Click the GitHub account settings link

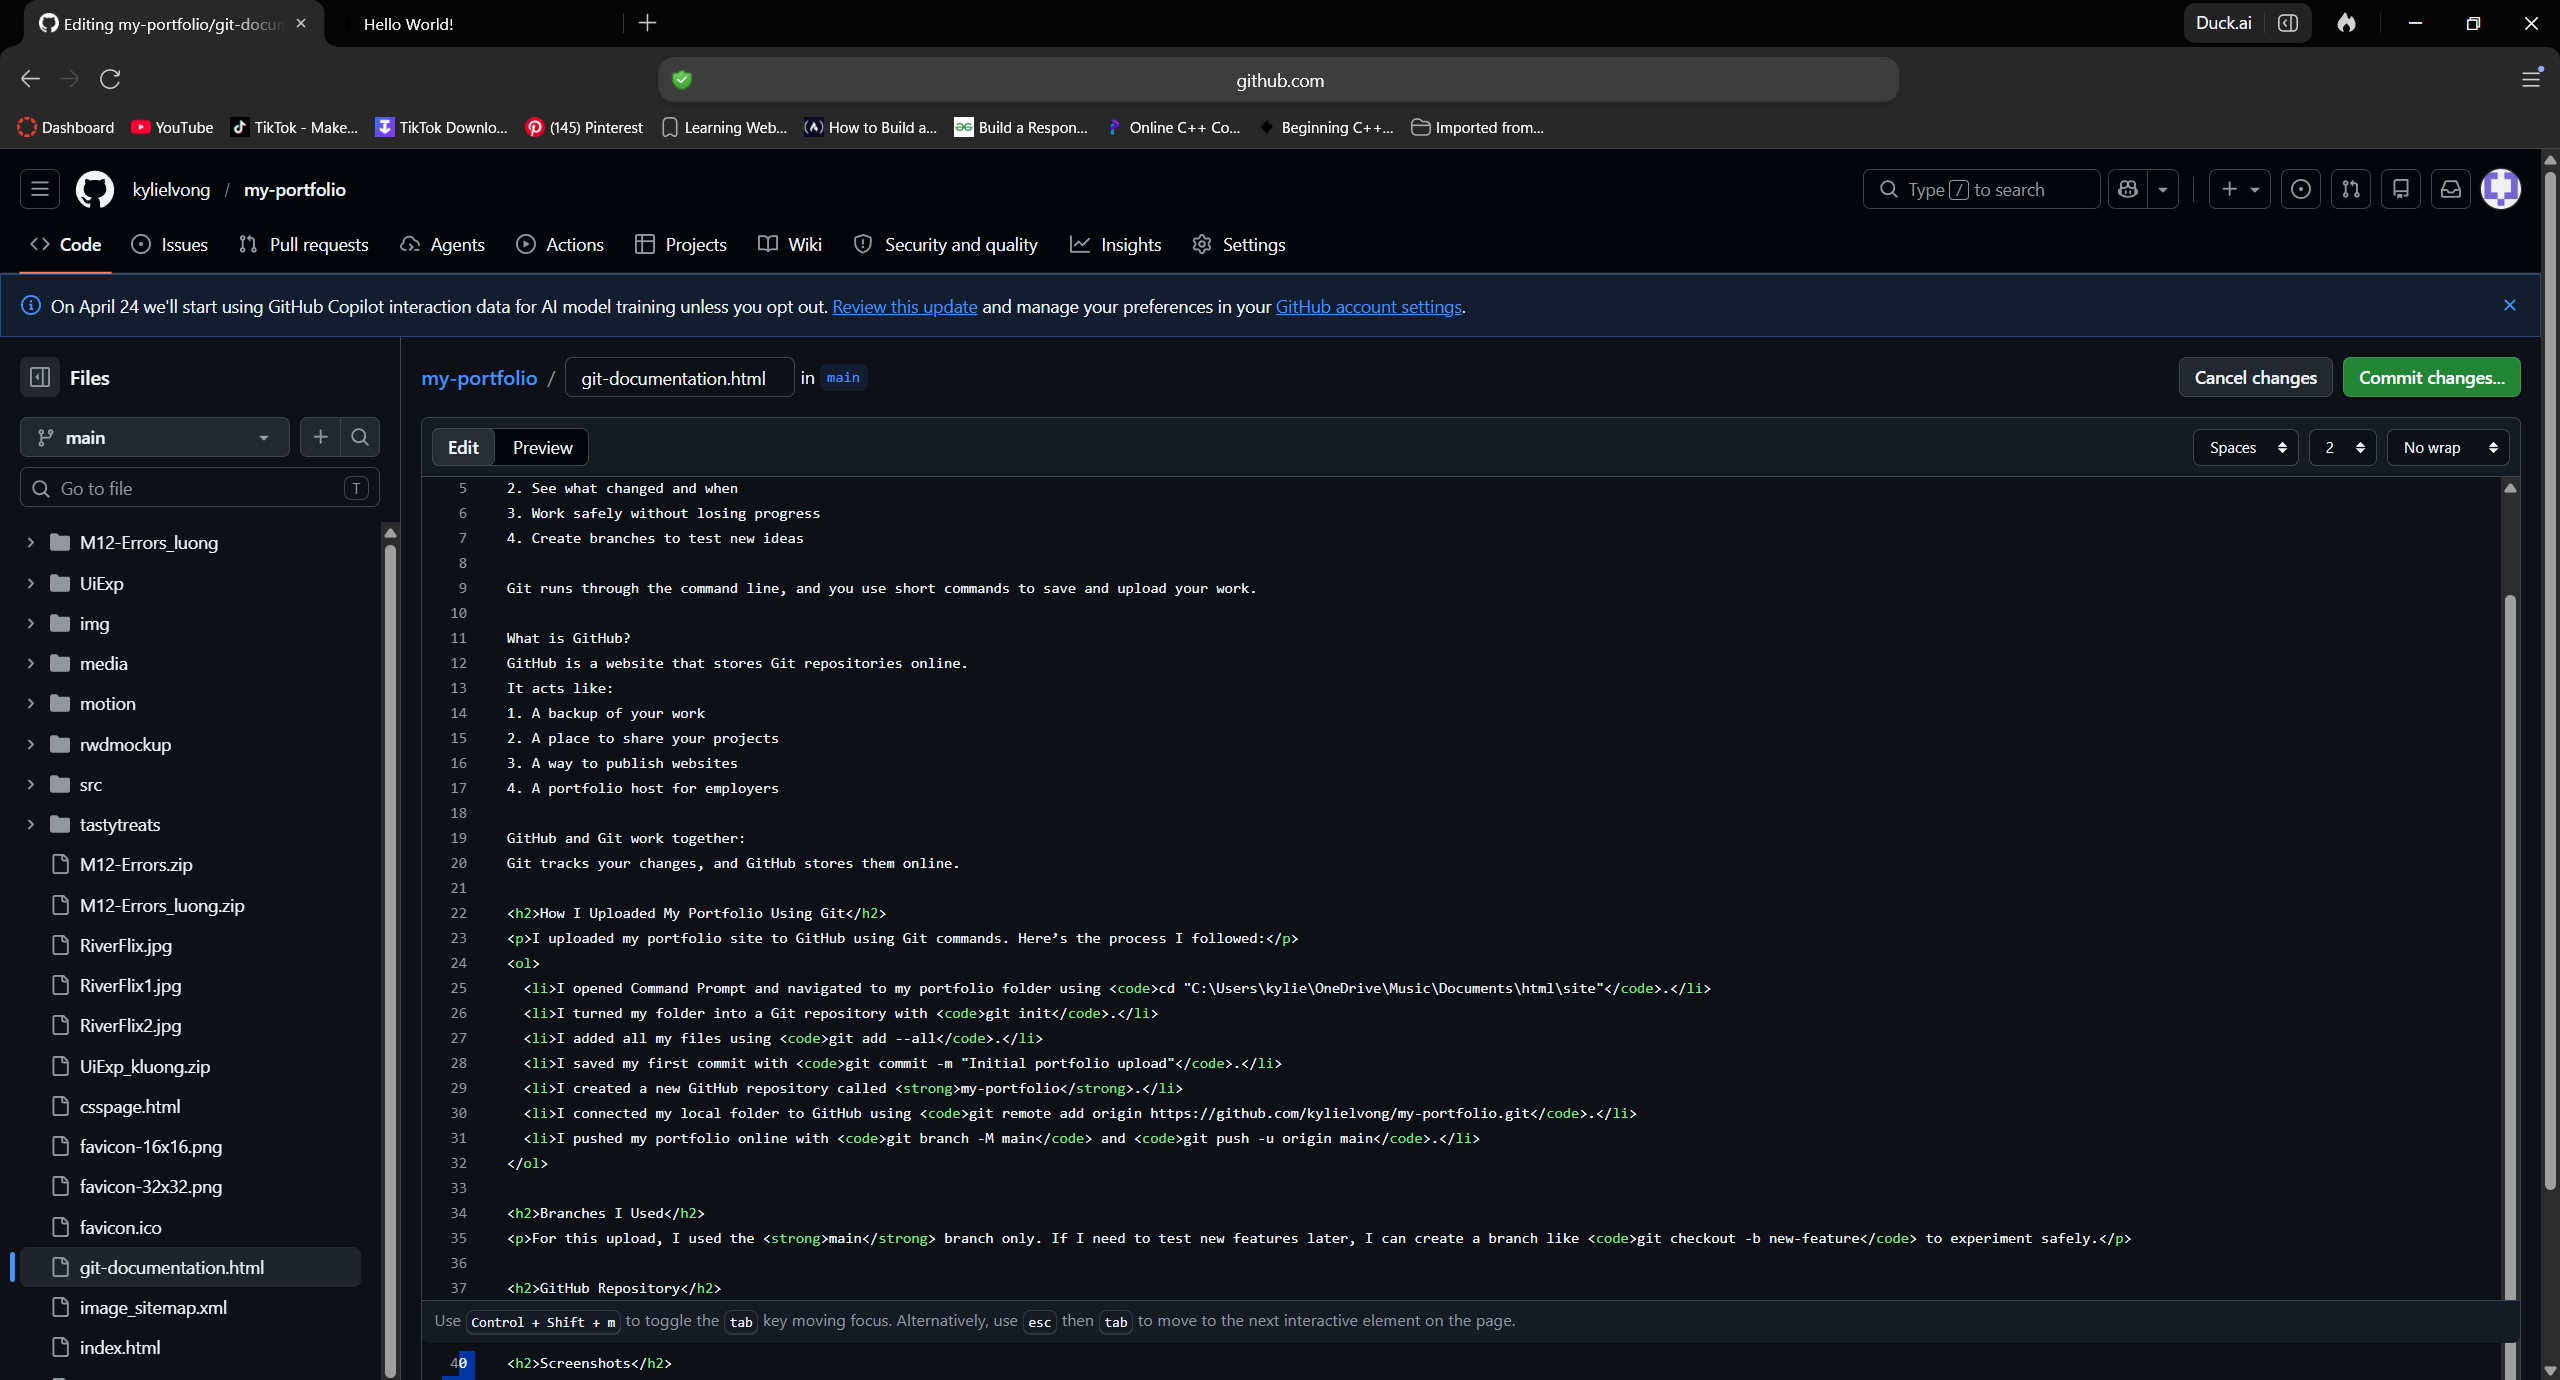pos(1368,306)
